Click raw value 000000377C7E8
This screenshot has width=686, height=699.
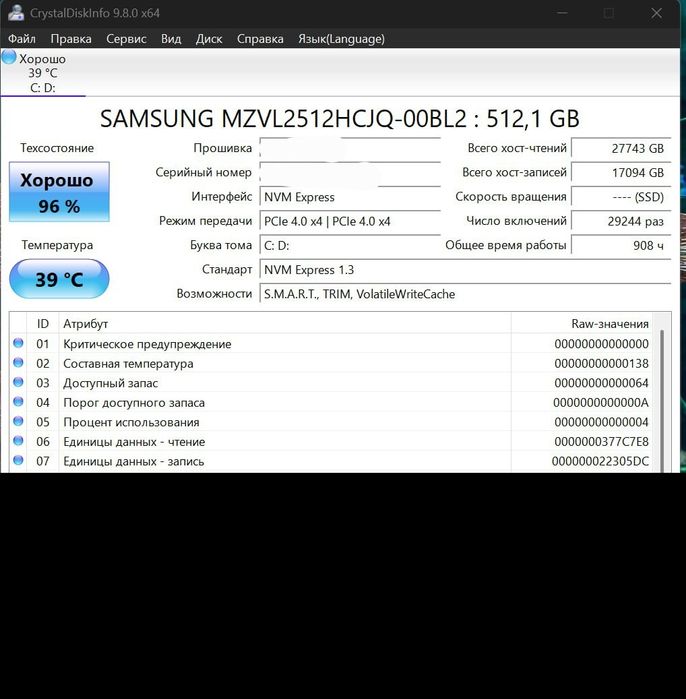[601, 442]
